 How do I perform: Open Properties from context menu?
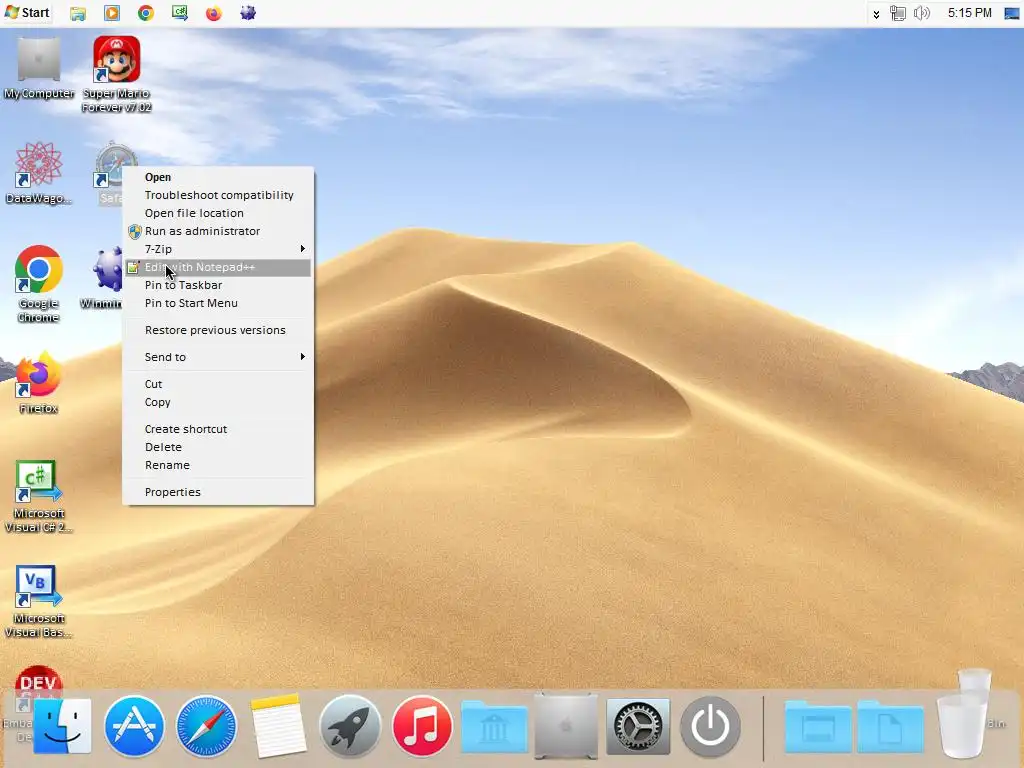[217, 492]
